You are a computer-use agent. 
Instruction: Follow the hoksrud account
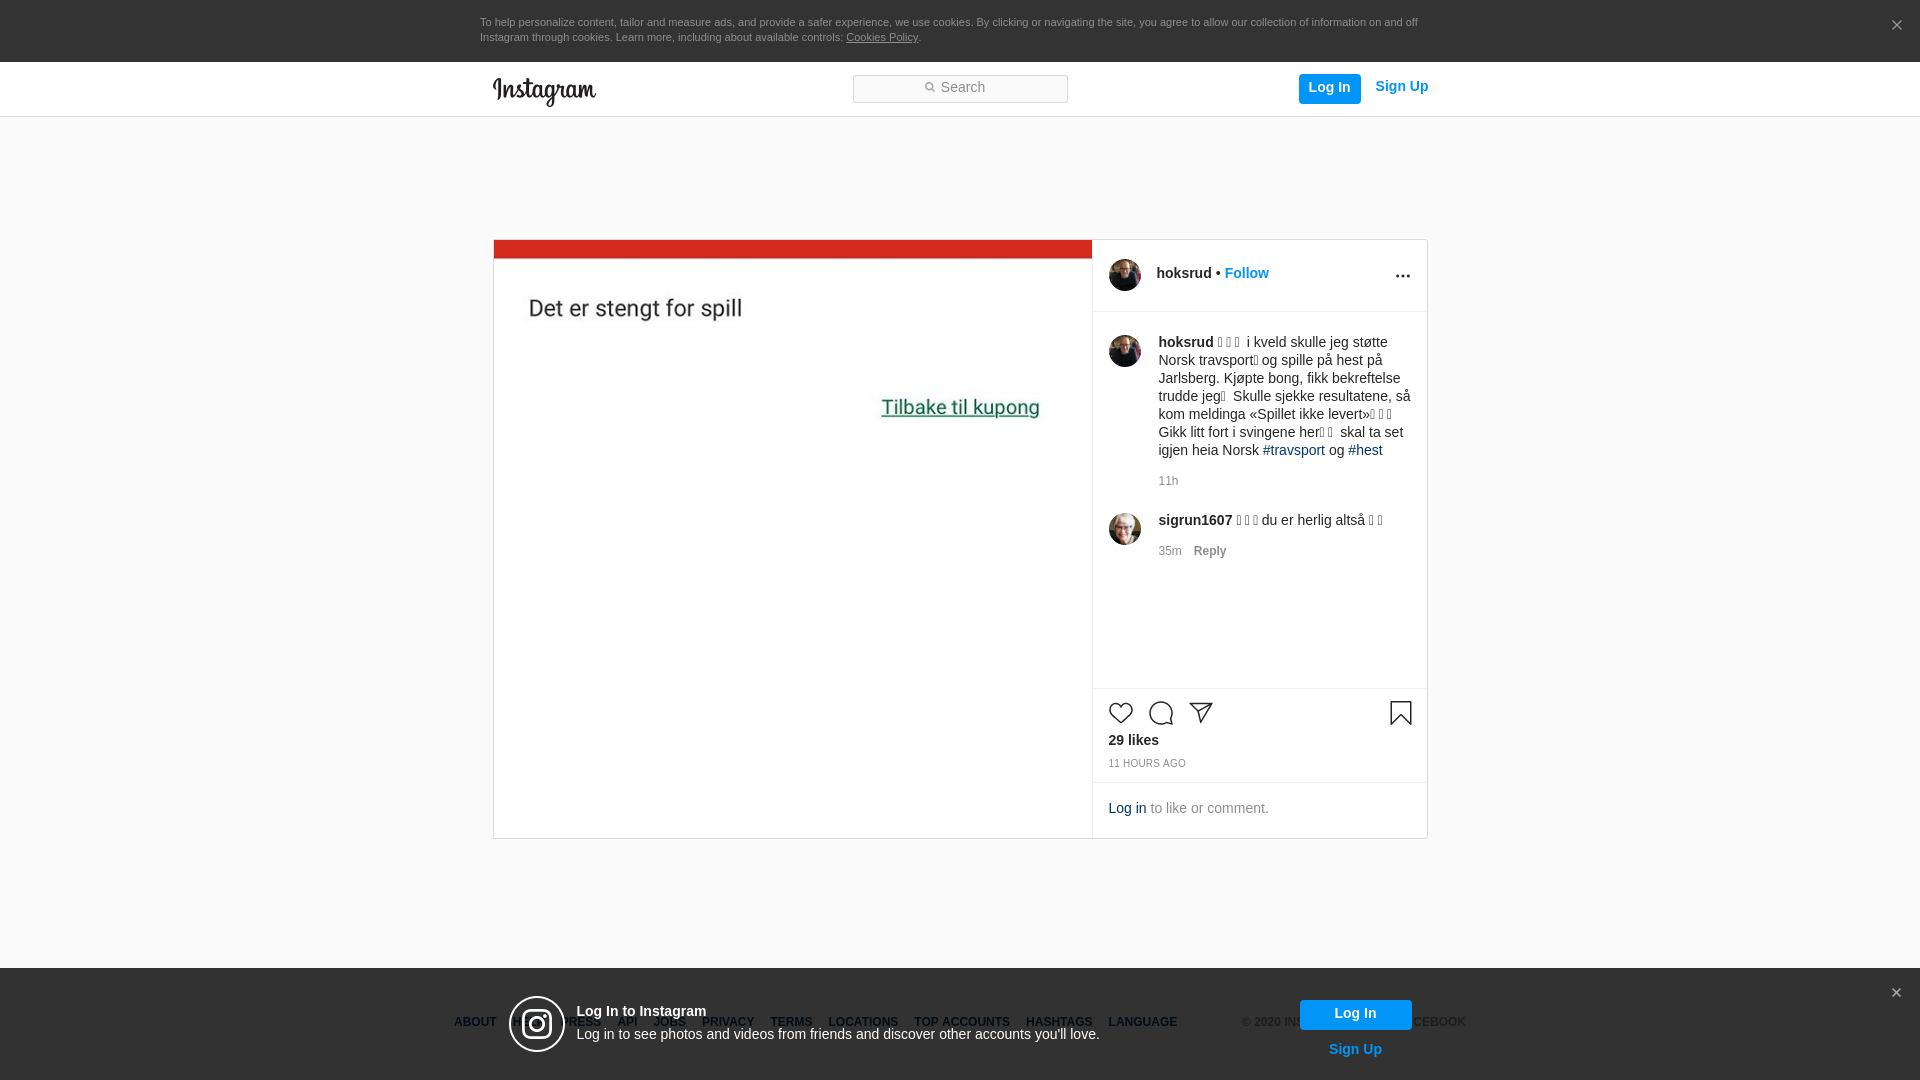(1246, 273)
